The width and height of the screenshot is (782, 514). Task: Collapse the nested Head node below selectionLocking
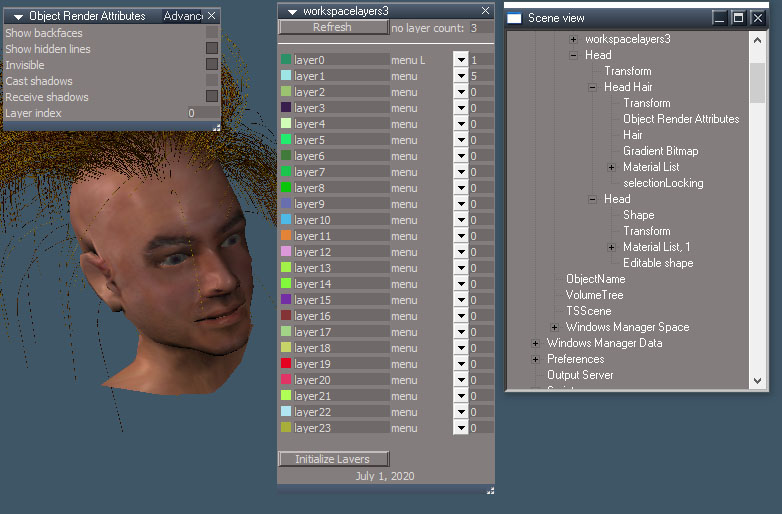coord(592,199)
